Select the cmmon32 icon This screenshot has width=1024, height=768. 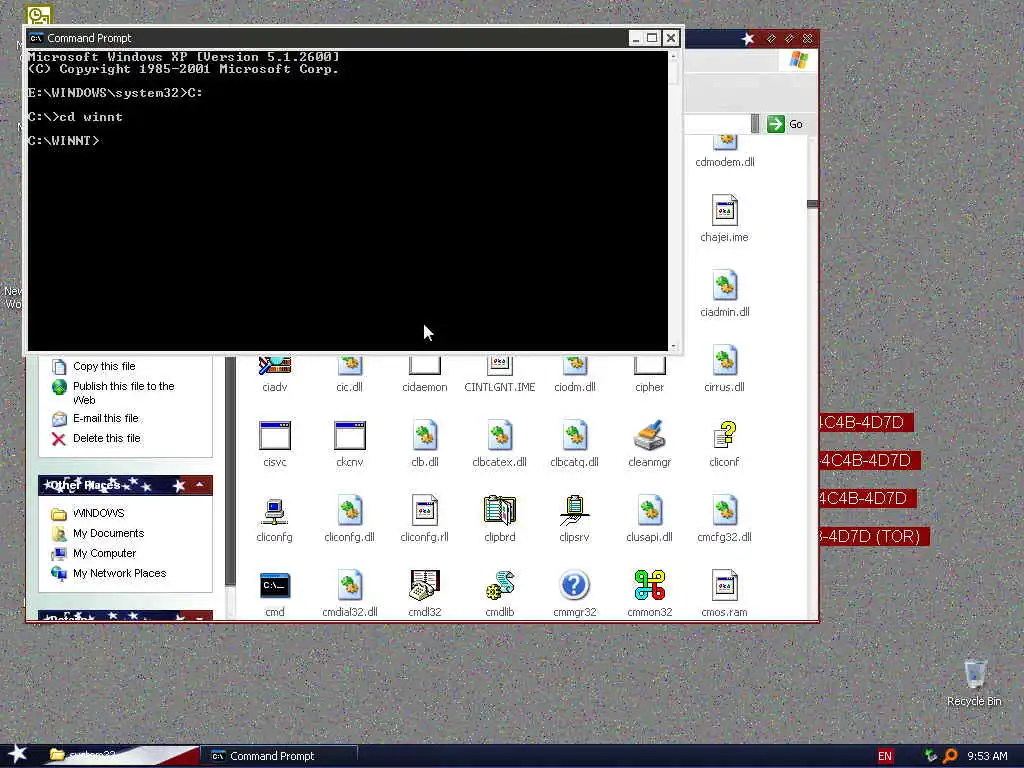(x=649, y=586)
